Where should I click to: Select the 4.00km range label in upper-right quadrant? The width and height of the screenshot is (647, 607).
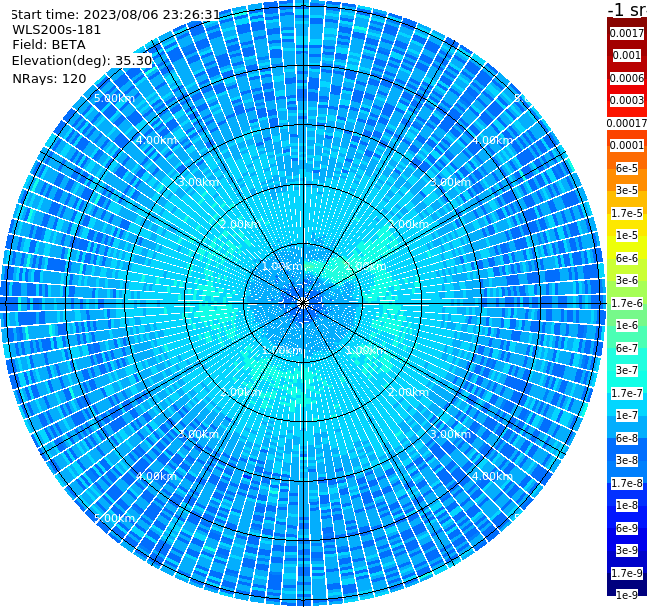click(x=492, y=140)
